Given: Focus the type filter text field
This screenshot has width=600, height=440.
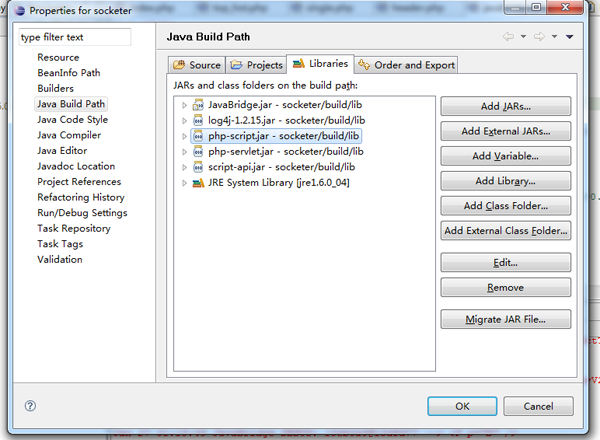Looking at the screenshot, I should pos(74,37).
